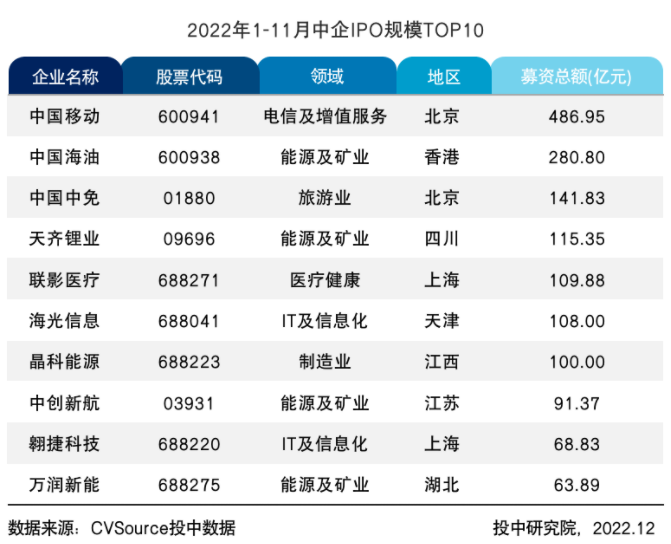Click region cell 江西
Image resolution: width=671 pixels, height=544 pixels.
click(x=442, y=362)
